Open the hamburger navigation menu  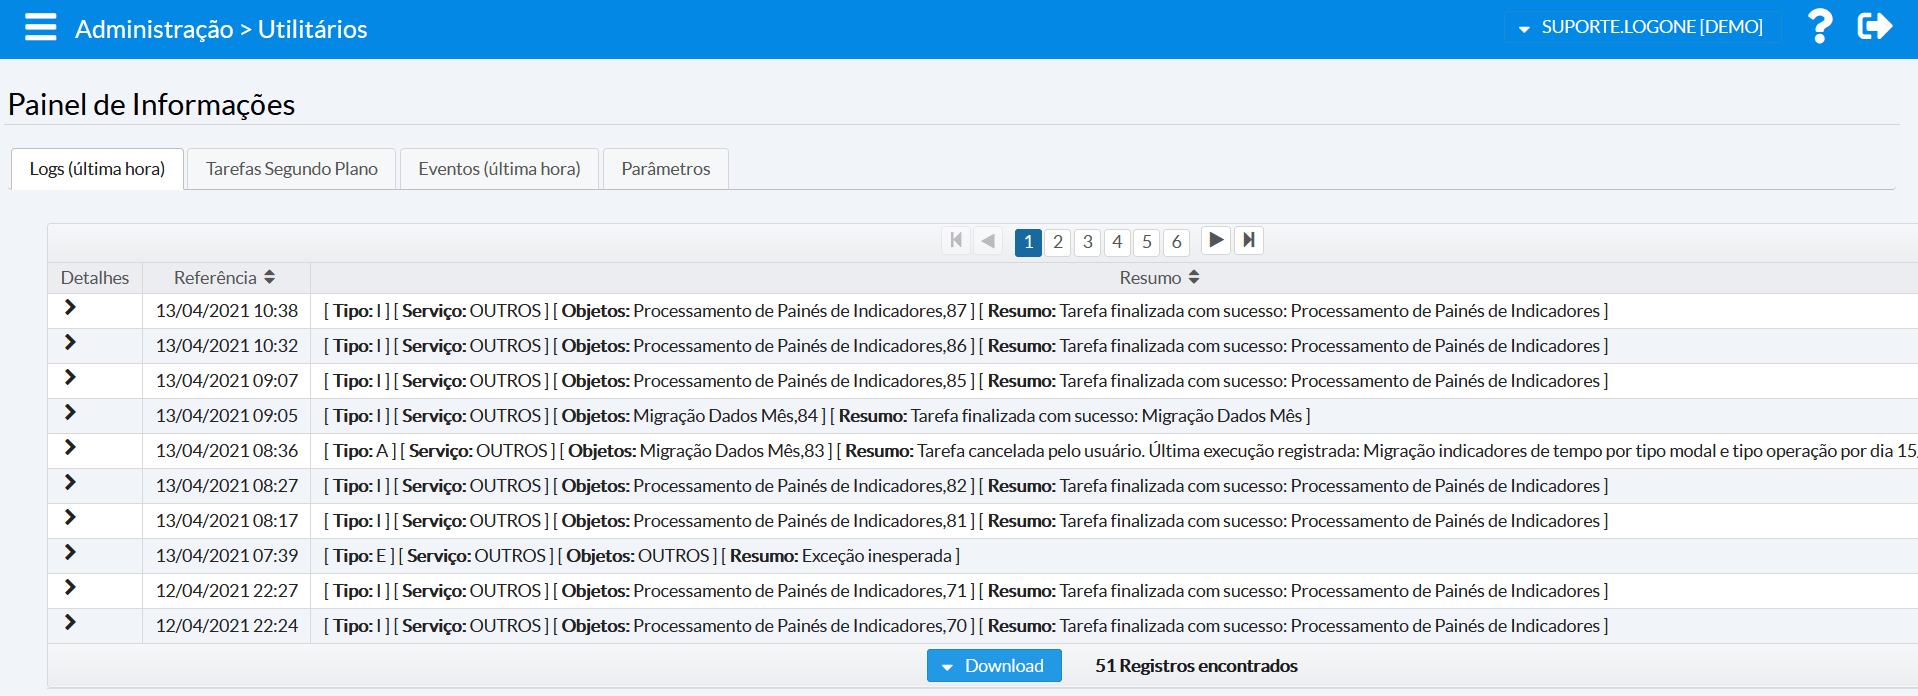click(40, 27)
